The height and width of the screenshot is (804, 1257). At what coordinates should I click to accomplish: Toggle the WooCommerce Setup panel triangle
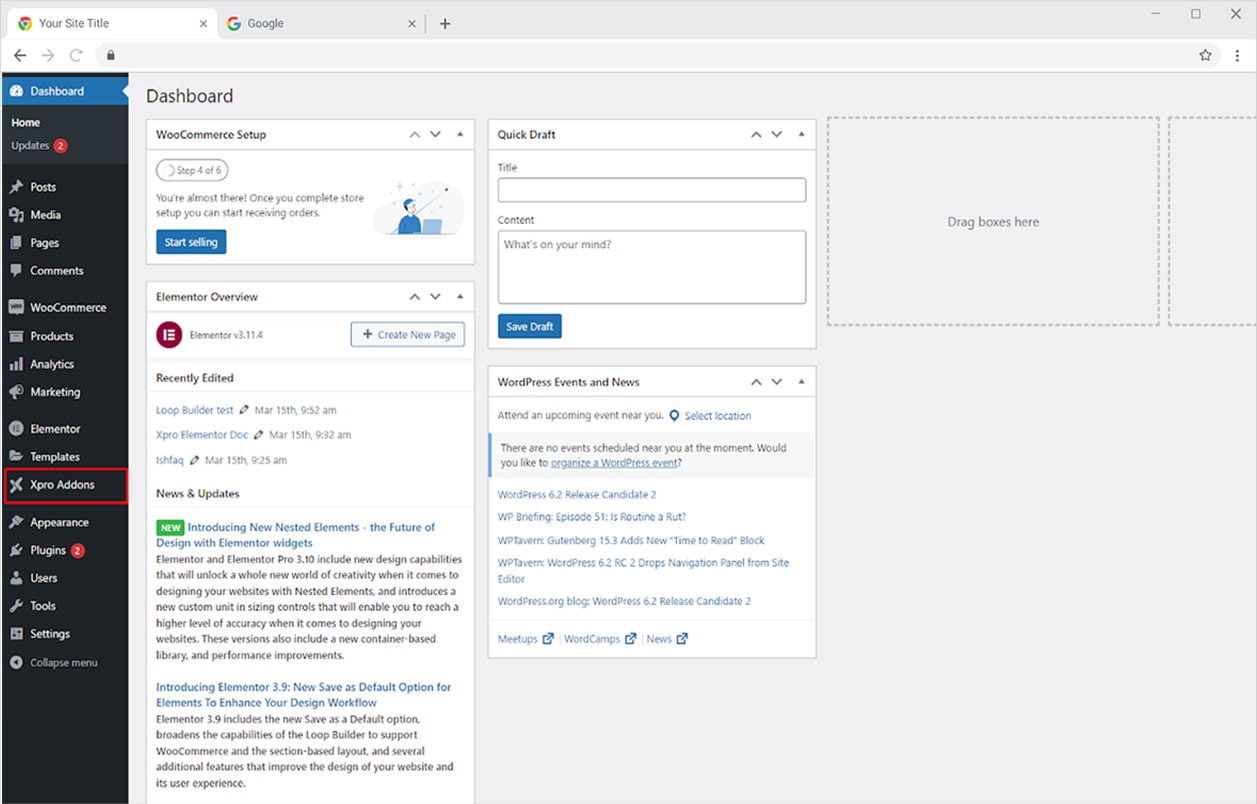pos(460,134)
